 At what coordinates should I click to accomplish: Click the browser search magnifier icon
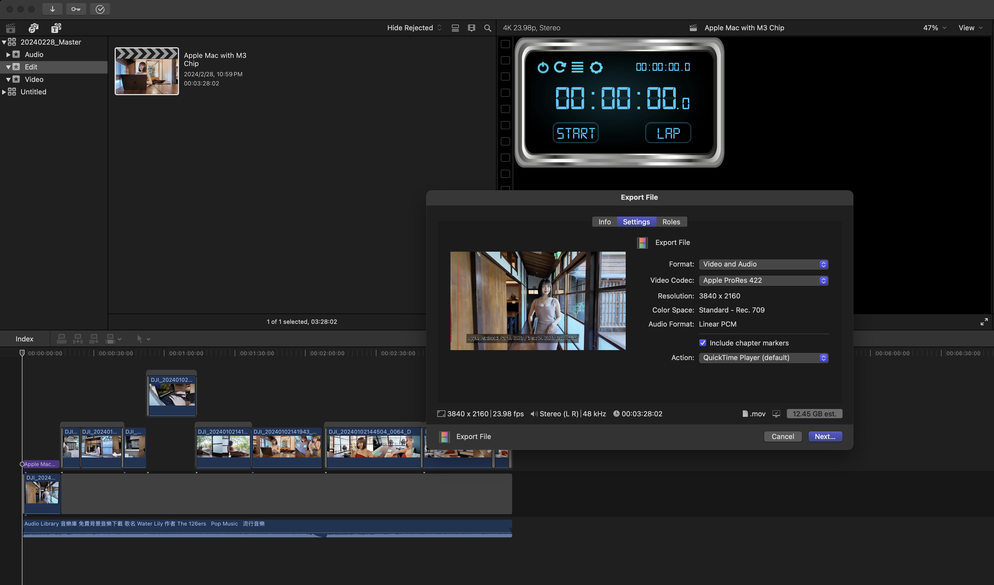click(x=487, y=28)
